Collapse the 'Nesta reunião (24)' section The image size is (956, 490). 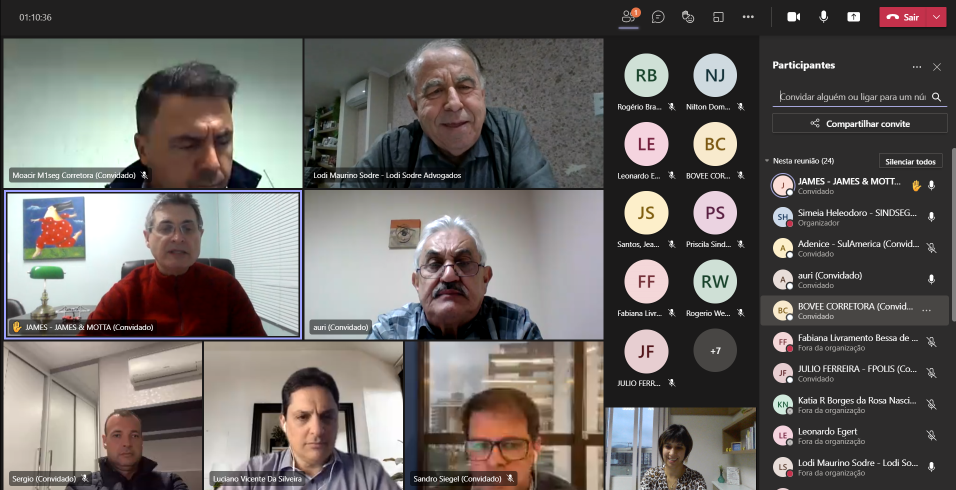coord(767,161)
